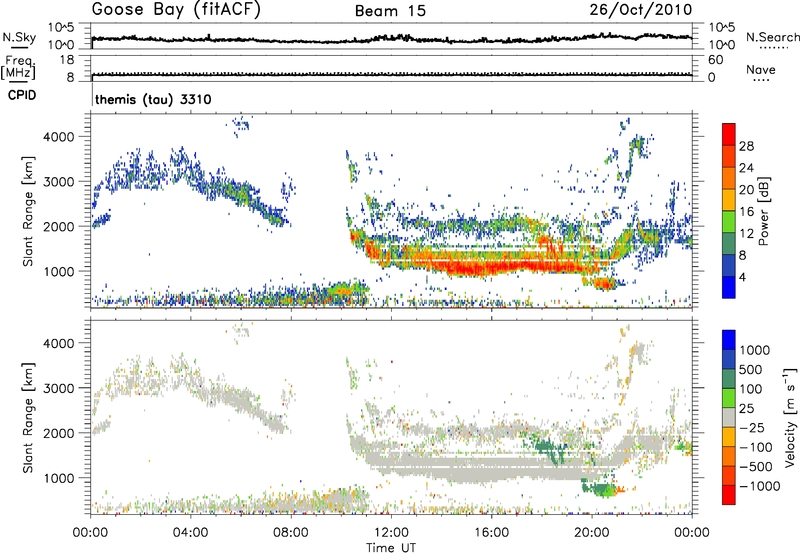Click the "12:00" time tick label
This screenshot has width=800, height=554.
click(x=391, y=533)
